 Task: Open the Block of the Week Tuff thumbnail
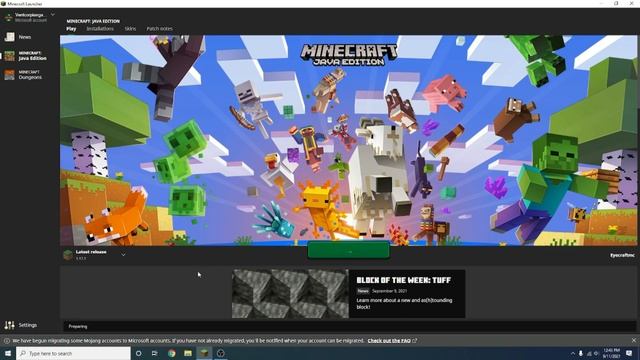tap(290, 294)
